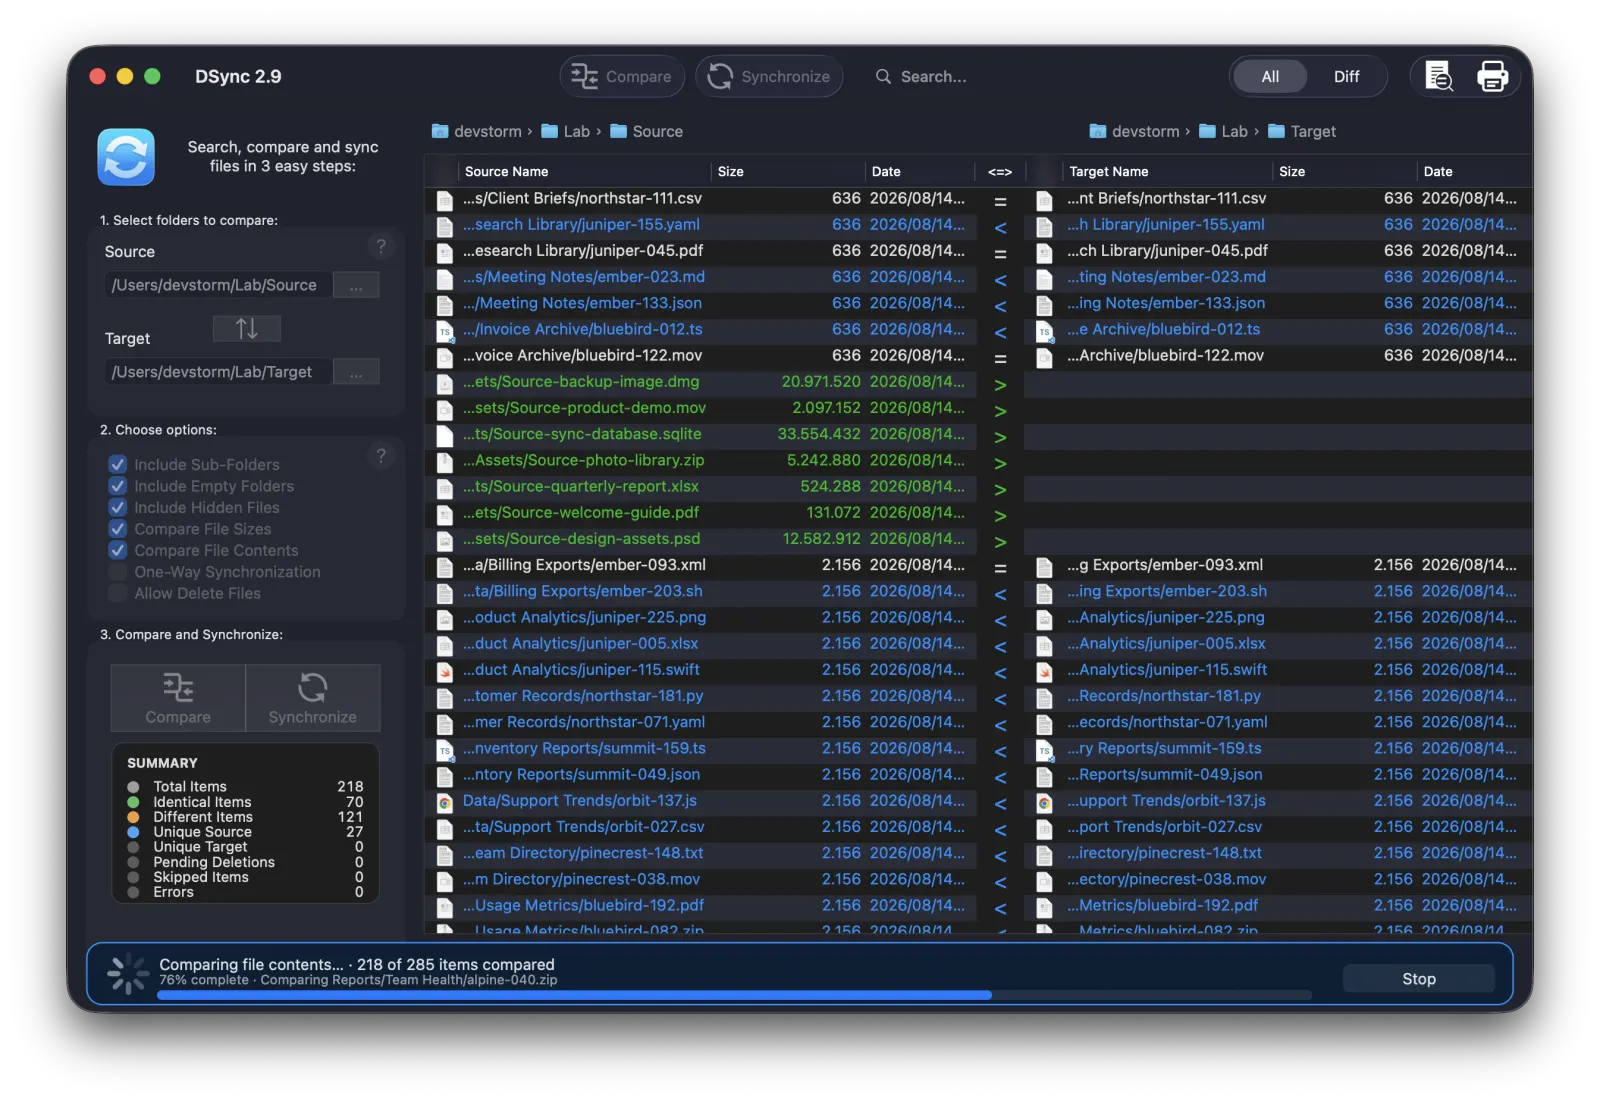This screenshot has height=1101, width=1600.
Task: Click the search magnifier icon
Action: 883,77
